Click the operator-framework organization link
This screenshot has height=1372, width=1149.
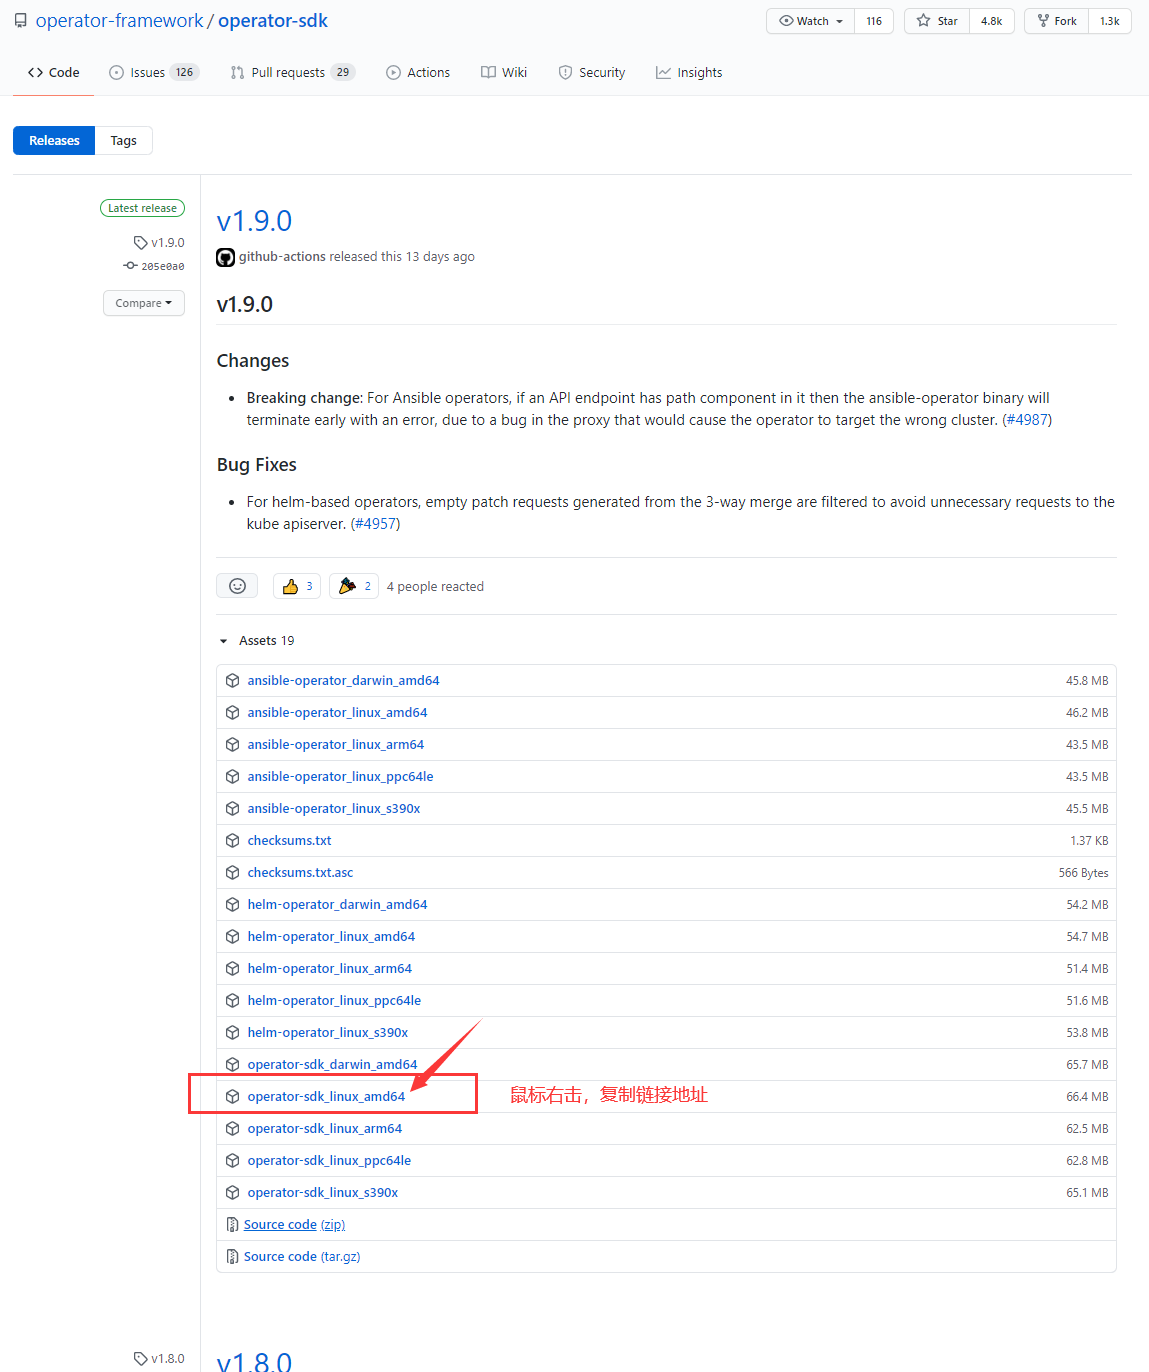point(119,21)
